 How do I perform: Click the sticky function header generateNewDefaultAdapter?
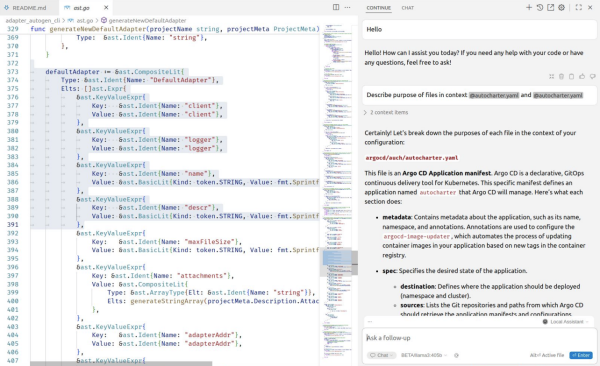click(x=98, y=29)
